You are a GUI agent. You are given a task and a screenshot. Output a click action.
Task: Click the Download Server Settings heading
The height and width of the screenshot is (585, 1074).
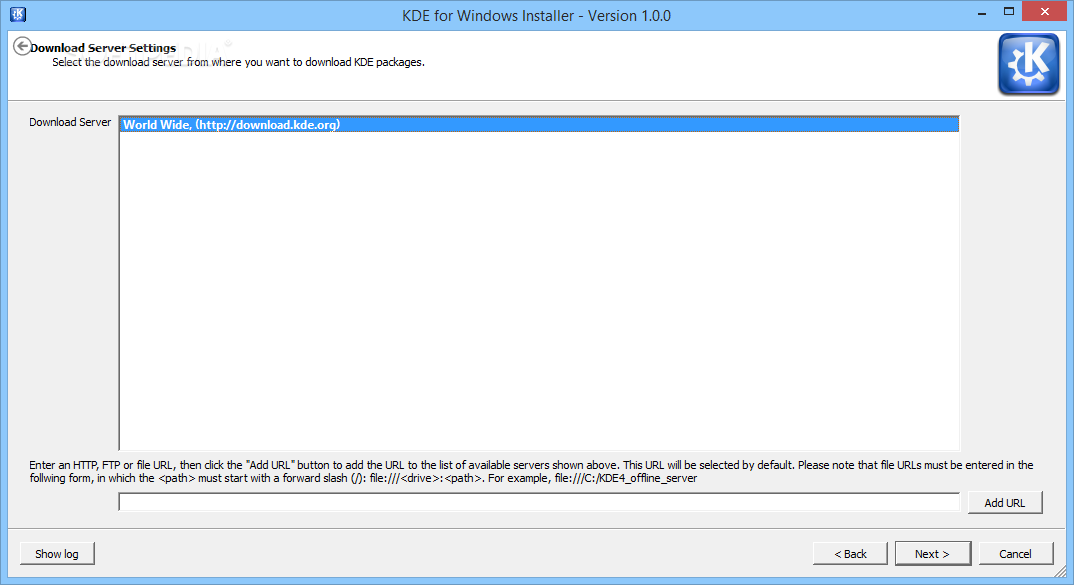coord(103,48)
